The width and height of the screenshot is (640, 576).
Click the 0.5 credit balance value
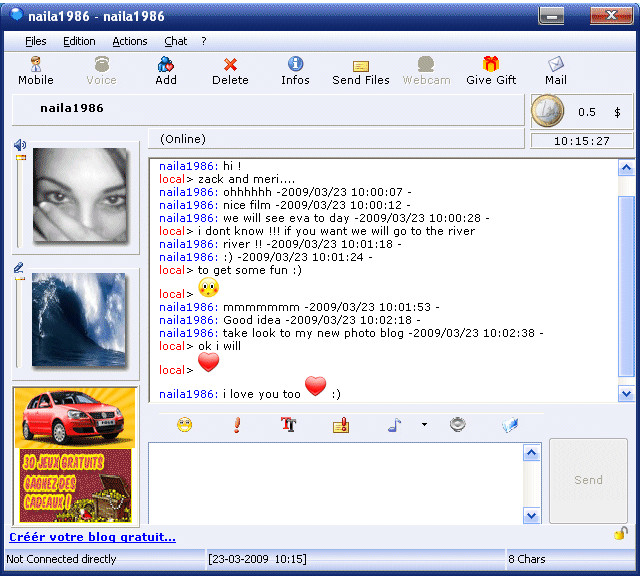click(587, 112)
